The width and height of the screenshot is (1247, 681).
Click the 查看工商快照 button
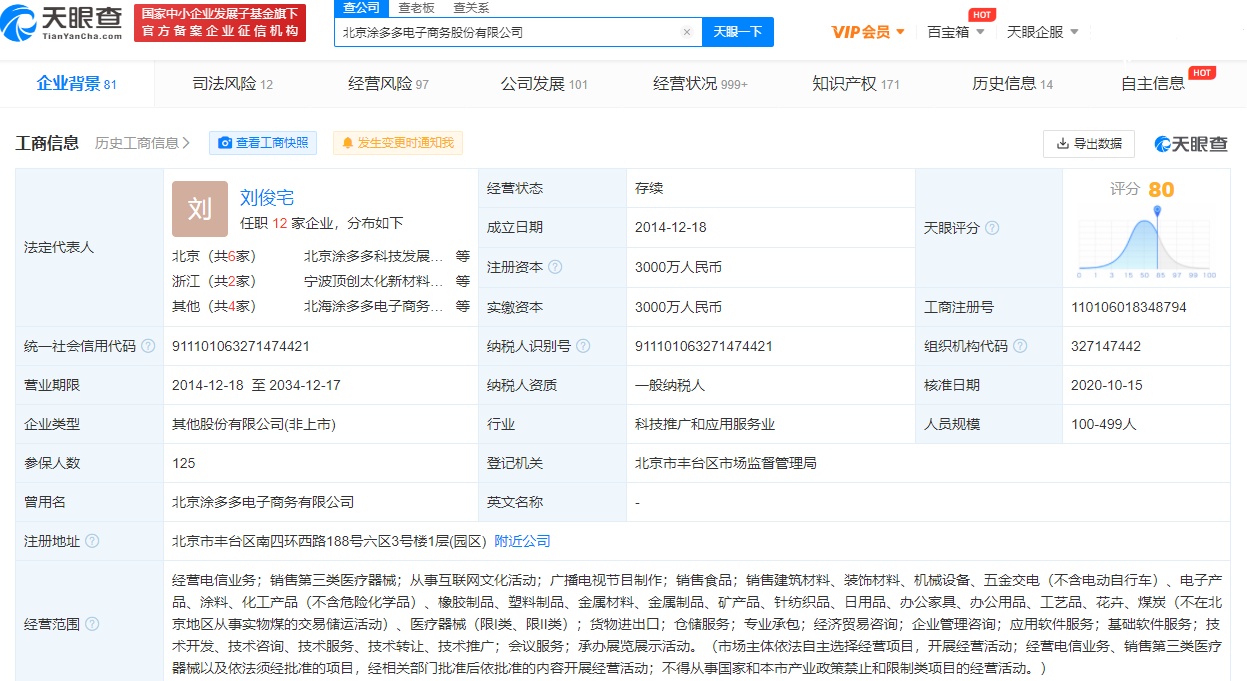tap(263, 143)
